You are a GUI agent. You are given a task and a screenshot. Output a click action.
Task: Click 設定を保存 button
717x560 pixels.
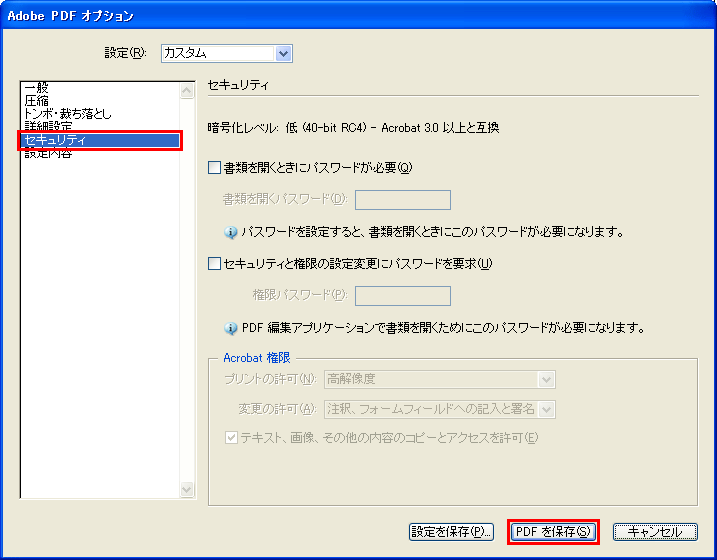451,532
